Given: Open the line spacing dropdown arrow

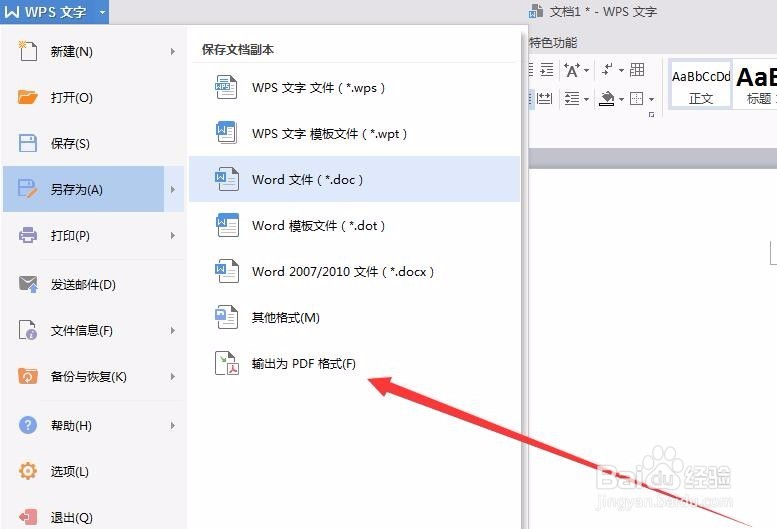Looking at the screenshot, I should click(586, 99).
